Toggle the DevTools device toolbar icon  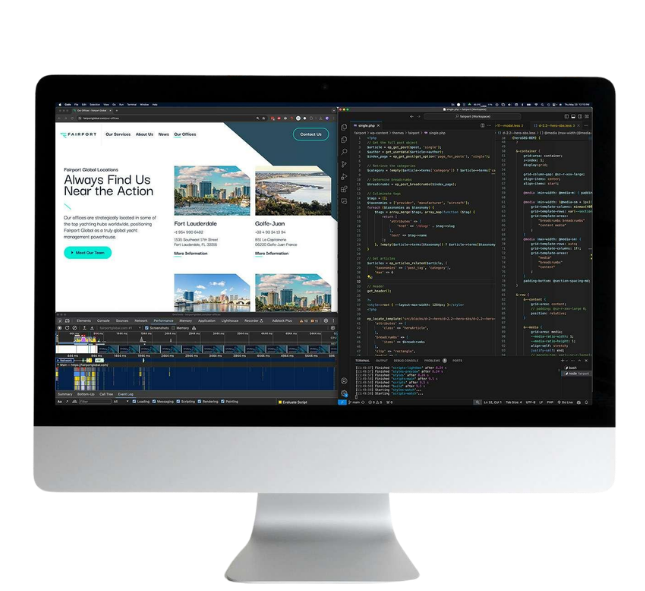point(67,321)
